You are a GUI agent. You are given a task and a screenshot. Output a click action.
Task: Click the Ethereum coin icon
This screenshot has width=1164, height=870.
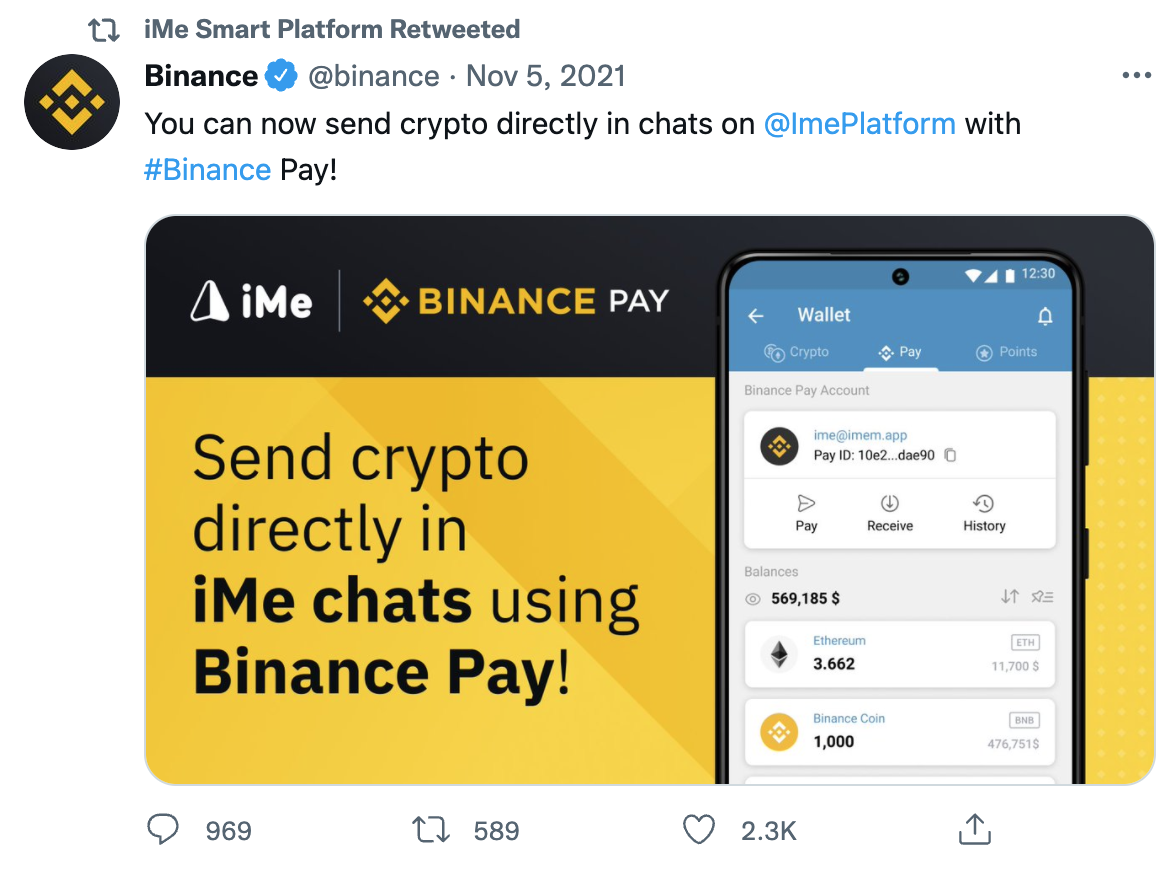click(x=778, y=655)
